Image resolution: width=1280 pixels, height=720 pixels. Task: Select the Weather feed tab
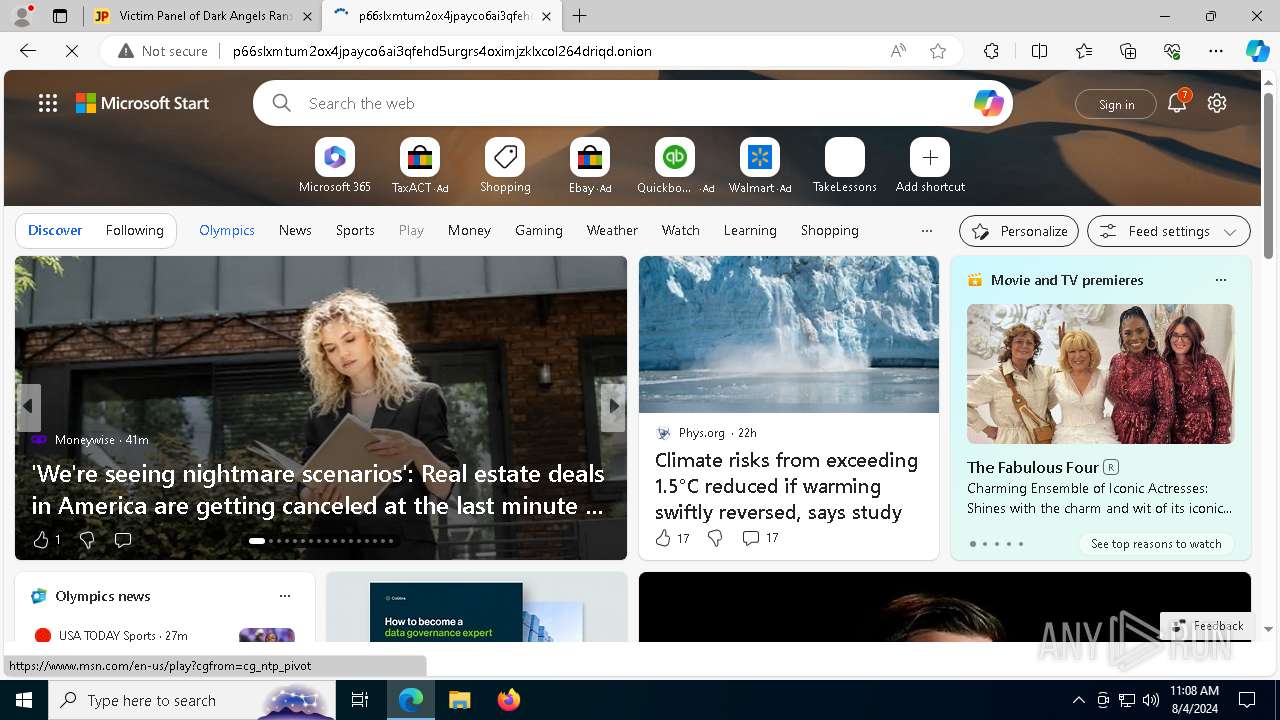click(x=612, y=230)
